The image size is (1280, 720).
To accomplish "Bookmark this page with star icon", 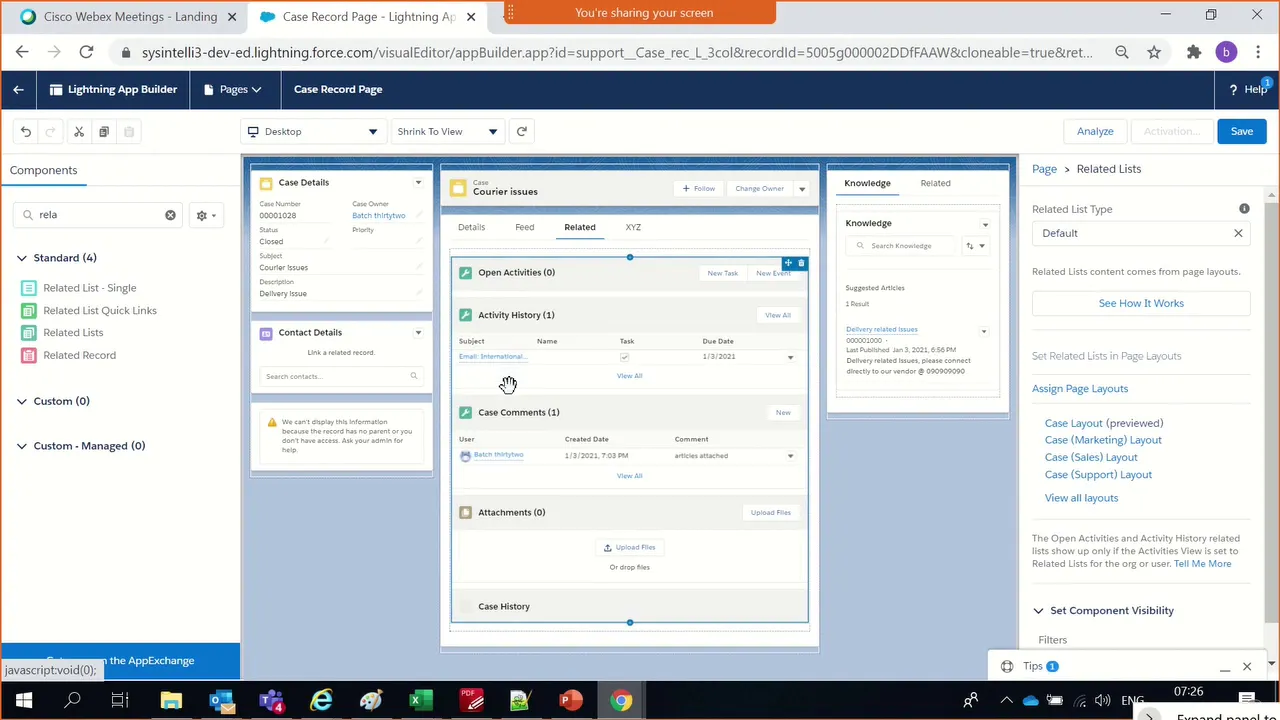I will click(1154, 52).
